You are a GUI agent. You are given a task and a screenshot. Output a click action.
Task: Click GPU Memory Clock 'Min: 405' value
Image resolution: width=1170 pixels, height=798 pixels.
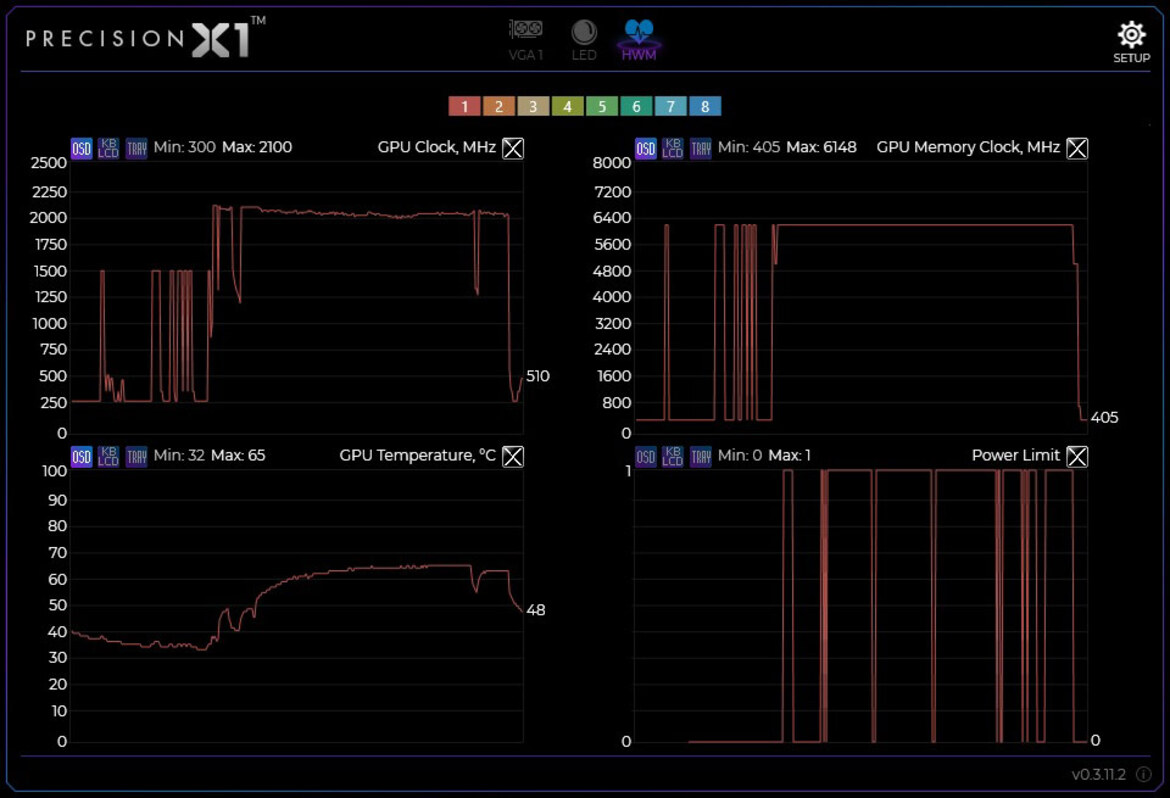click(748, 147)
